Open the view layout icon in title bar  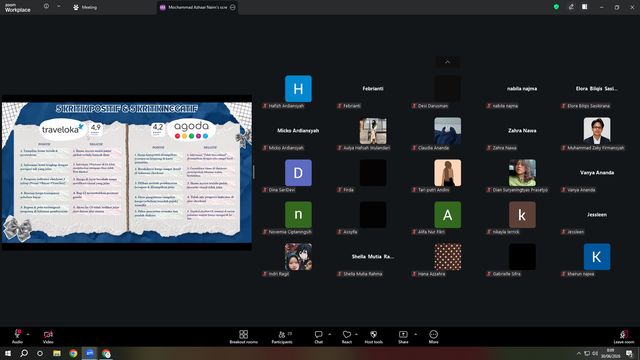pyautogui.click(x=585, y=7)
